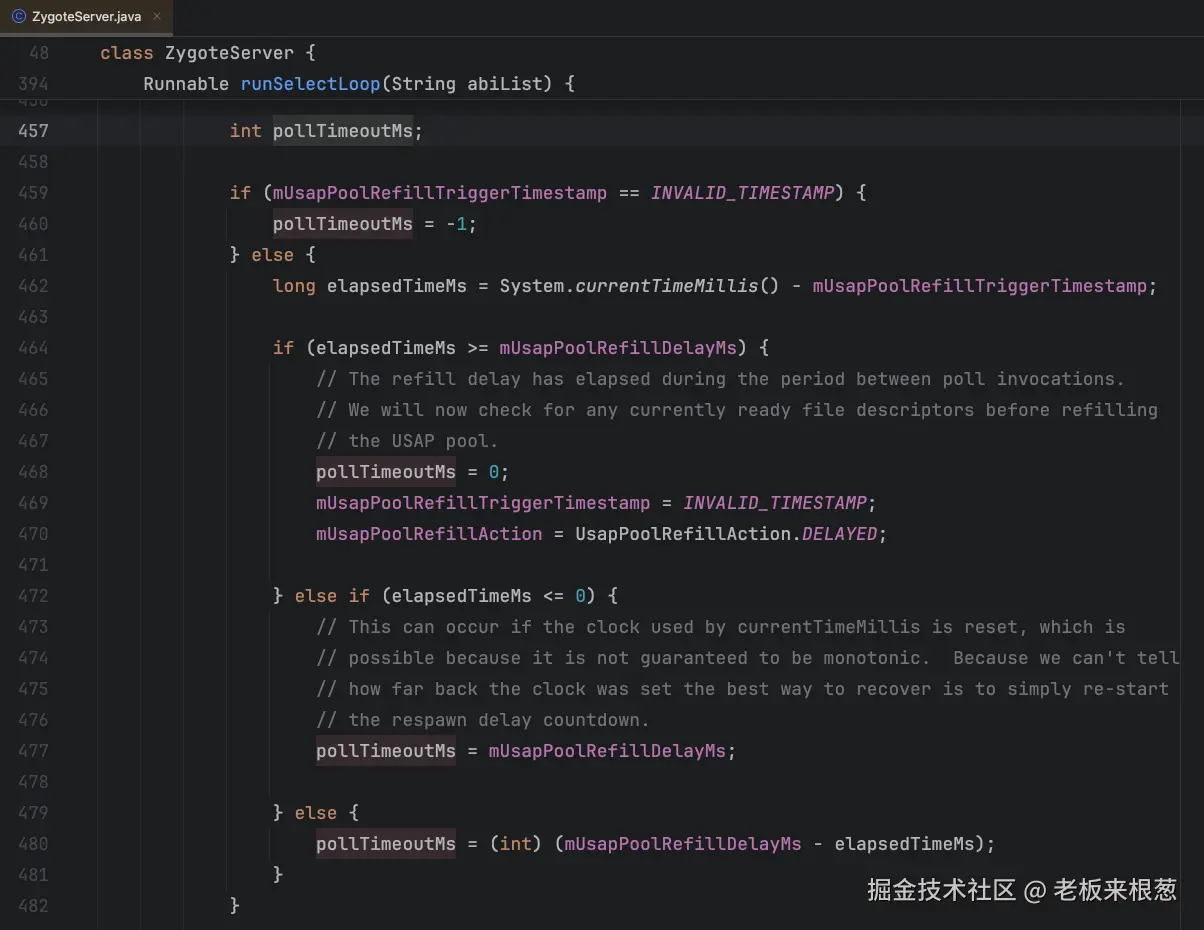Click mUsapPoolRefillDelayMs on line 477
The height and width of the screenshot is (930, 1204).
607,751
